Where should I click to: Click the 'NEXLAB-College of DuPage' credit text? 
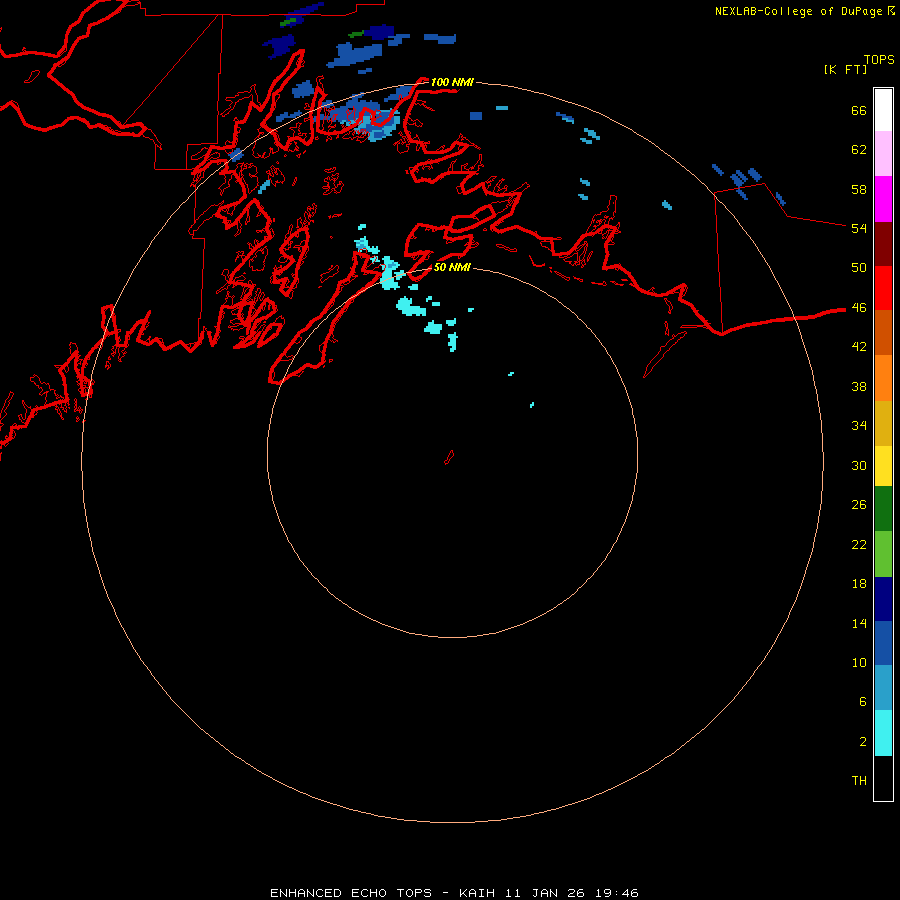point(800,11)
